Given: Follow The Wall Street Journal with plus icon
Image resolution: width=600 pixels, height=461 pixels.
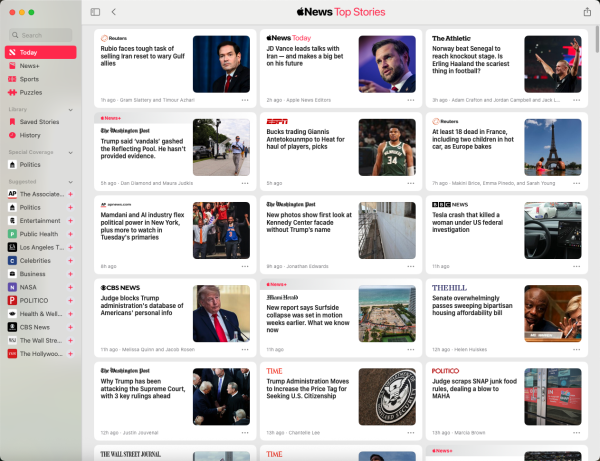Looking at the screenshot, I should point(70,340).
